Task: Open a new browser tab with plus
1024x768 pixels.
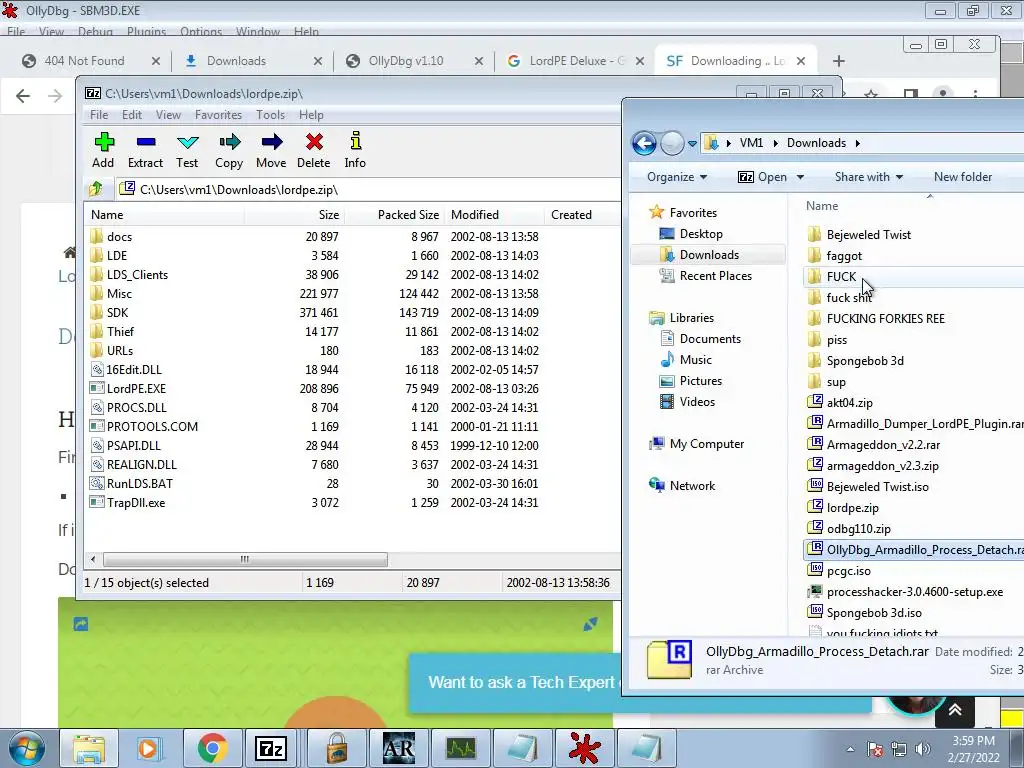Action: click(839, 61)
